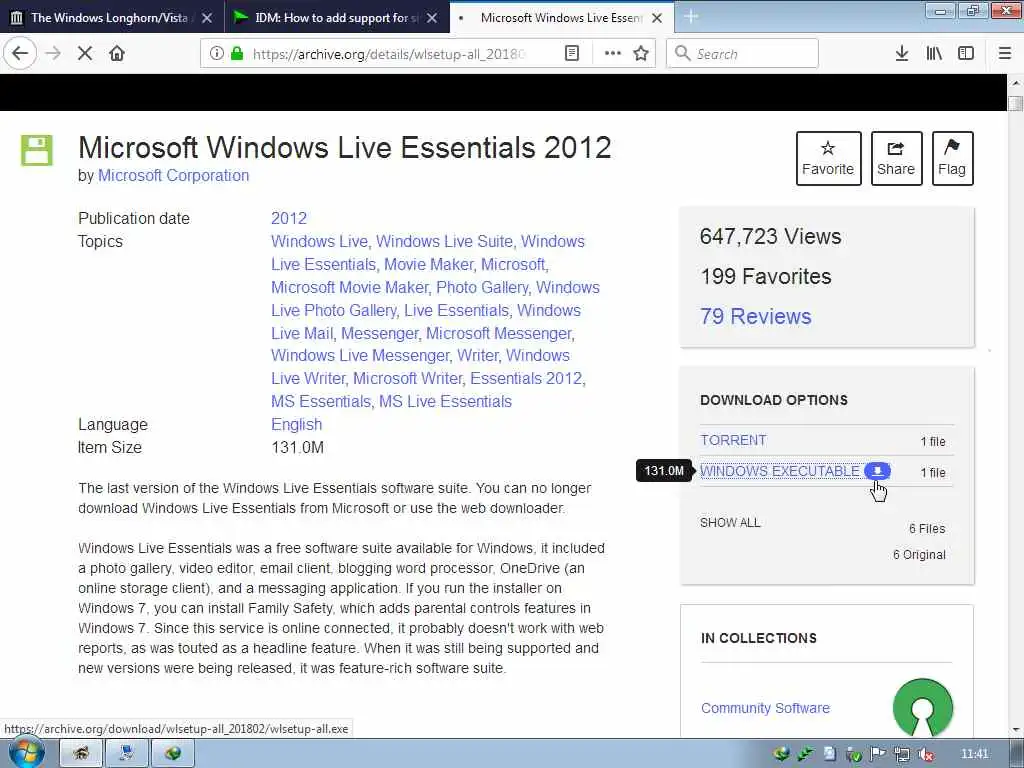Switch to the IDM How to add support tab

pyautogui.click(x=334, y=18)
